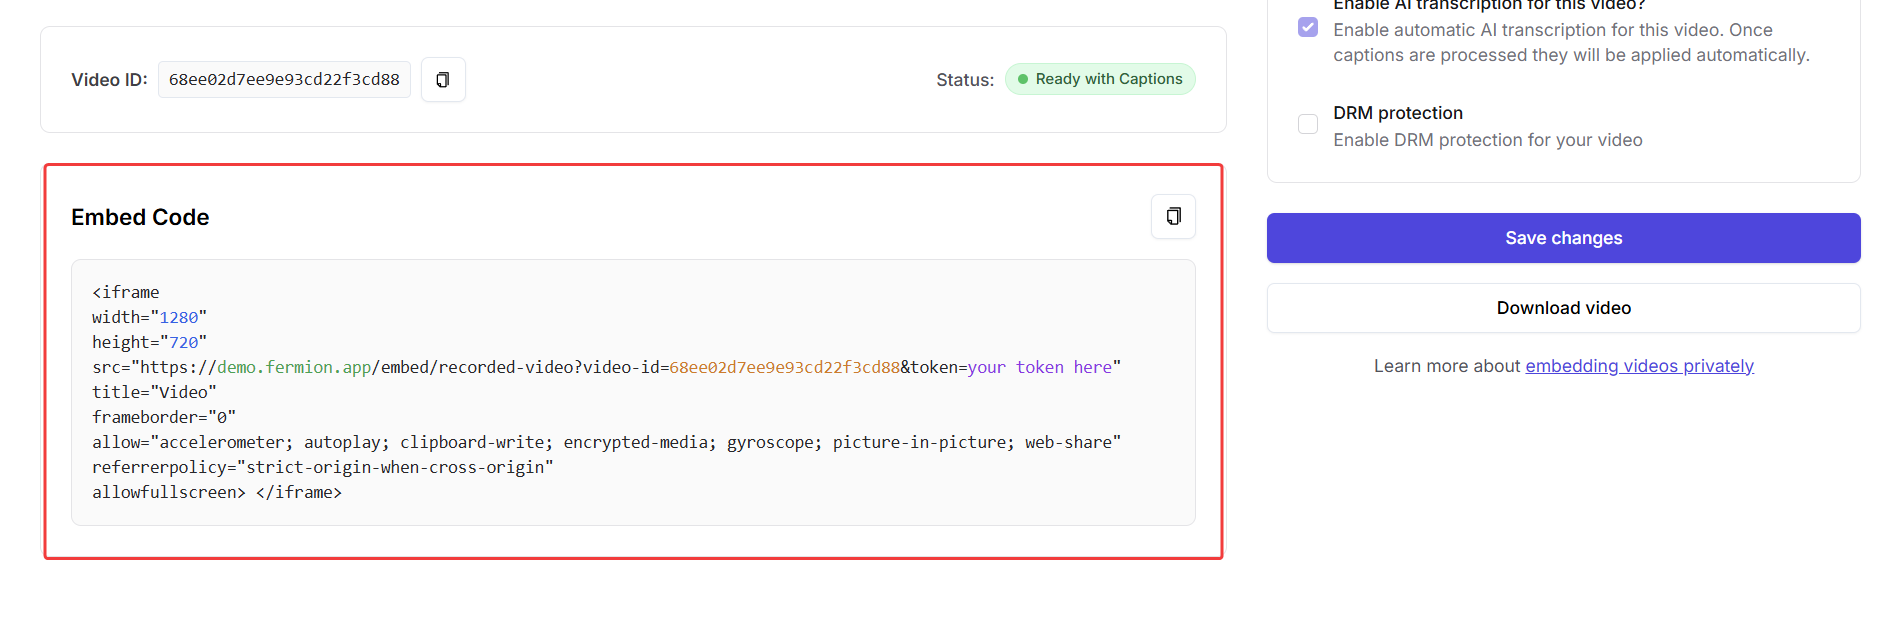Viewport: 1885px width, 630px height.
Task: Download the video file
Action: (1563, 308)
